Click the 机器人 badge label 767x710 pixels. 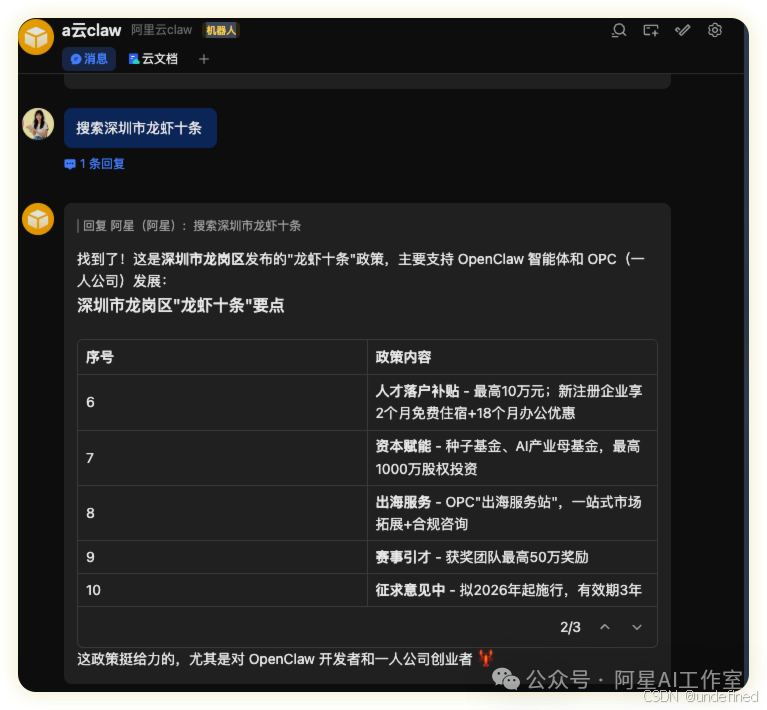point(221,30)
